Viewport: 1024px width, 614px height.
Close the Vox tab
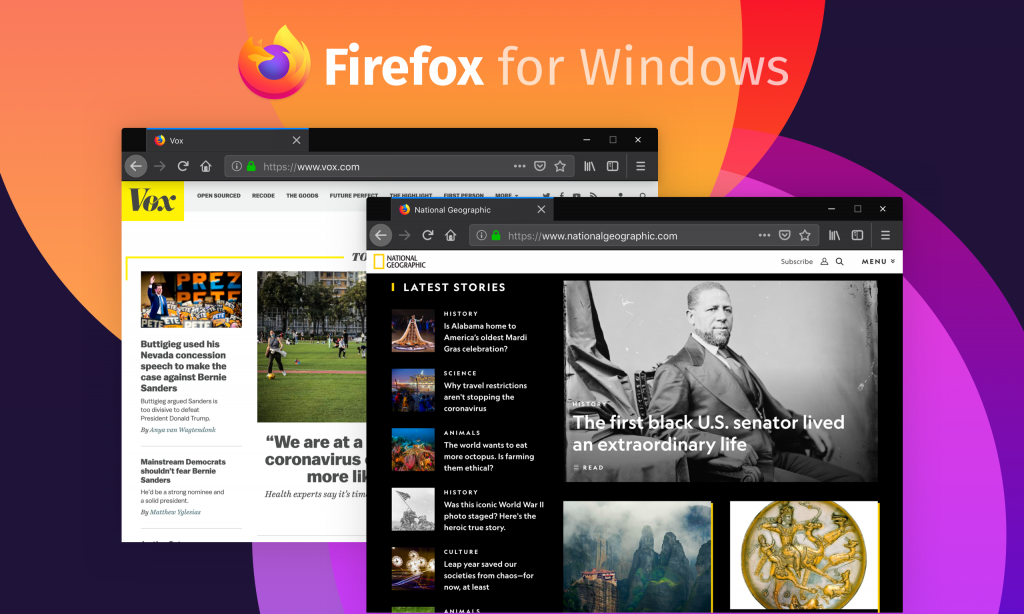[x=296, y=140]
